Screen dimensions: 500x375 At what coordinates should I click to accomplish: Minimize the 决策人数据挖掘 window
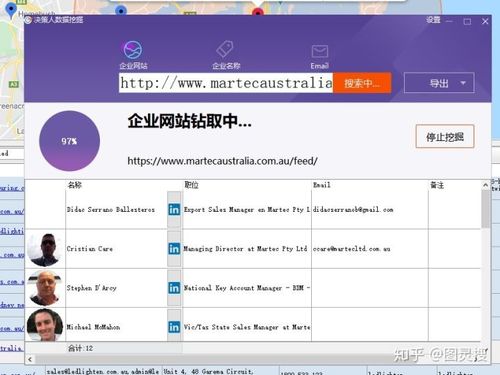click(449, 21)
